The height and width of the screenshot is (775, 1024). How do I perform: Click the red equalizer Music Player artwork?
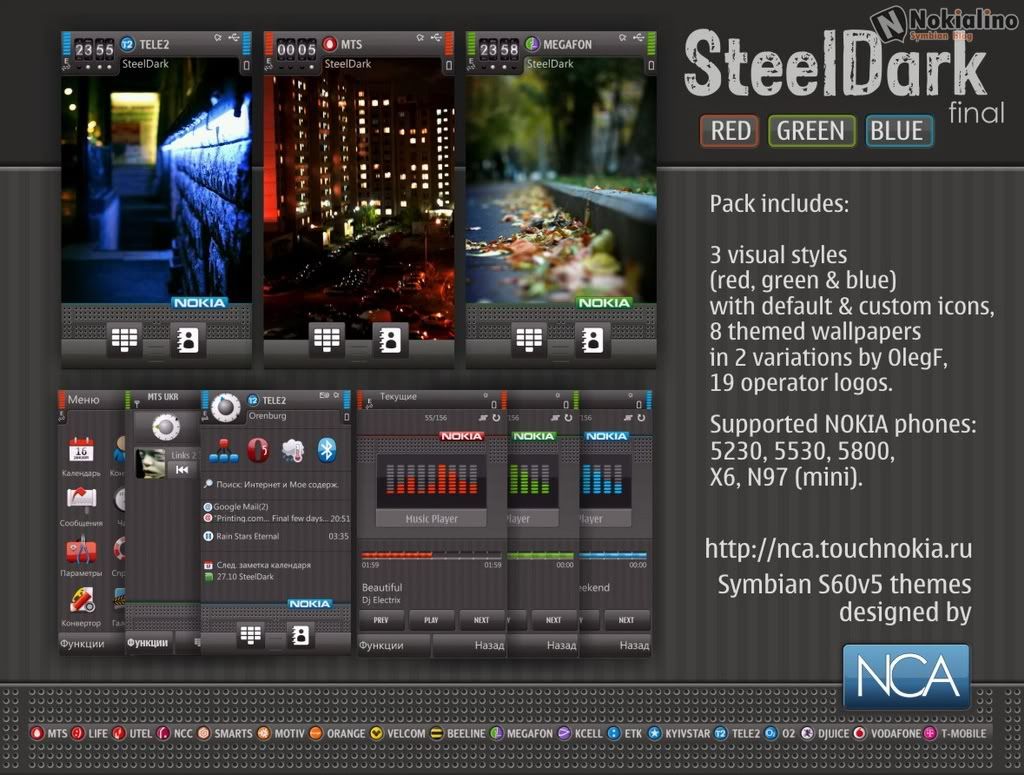coord(431,481)
